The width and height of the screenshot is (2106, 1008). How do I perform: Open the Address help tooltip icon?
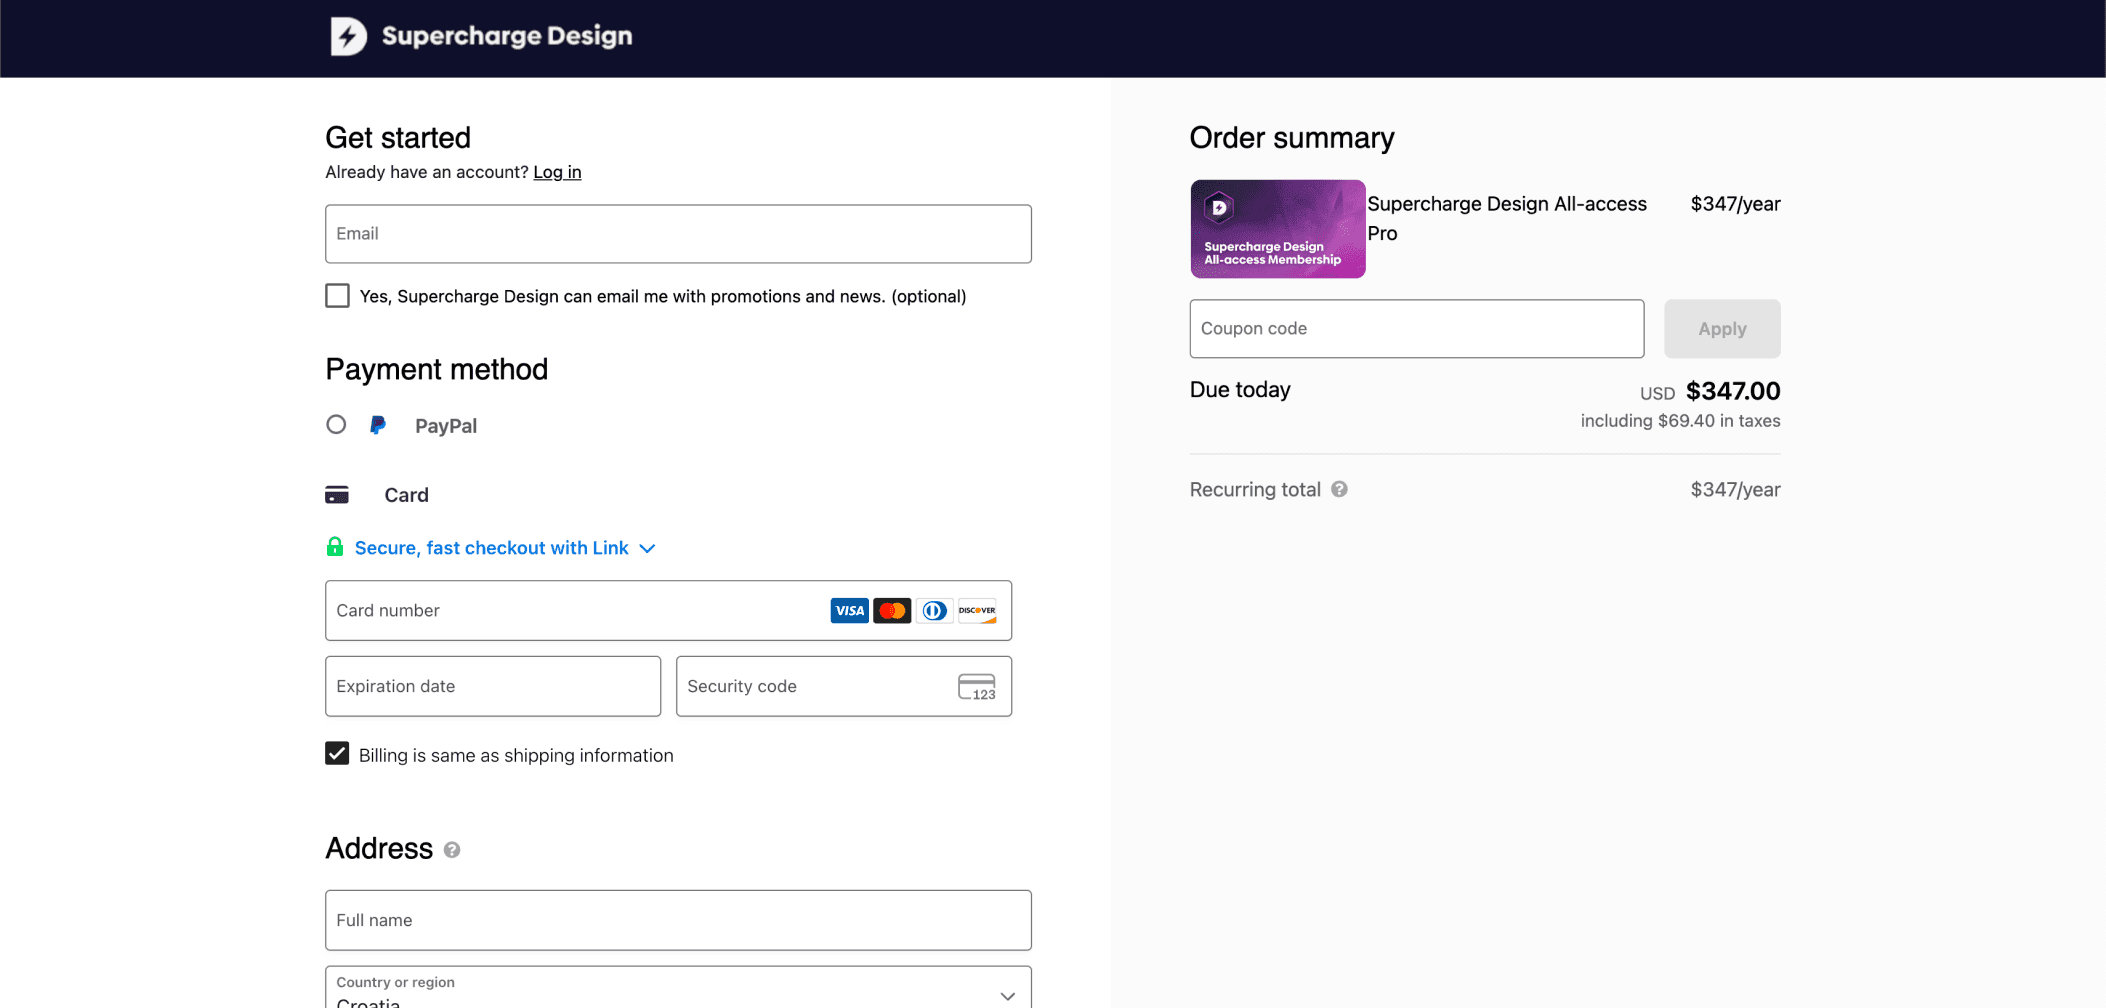click(x=451, y=849)
